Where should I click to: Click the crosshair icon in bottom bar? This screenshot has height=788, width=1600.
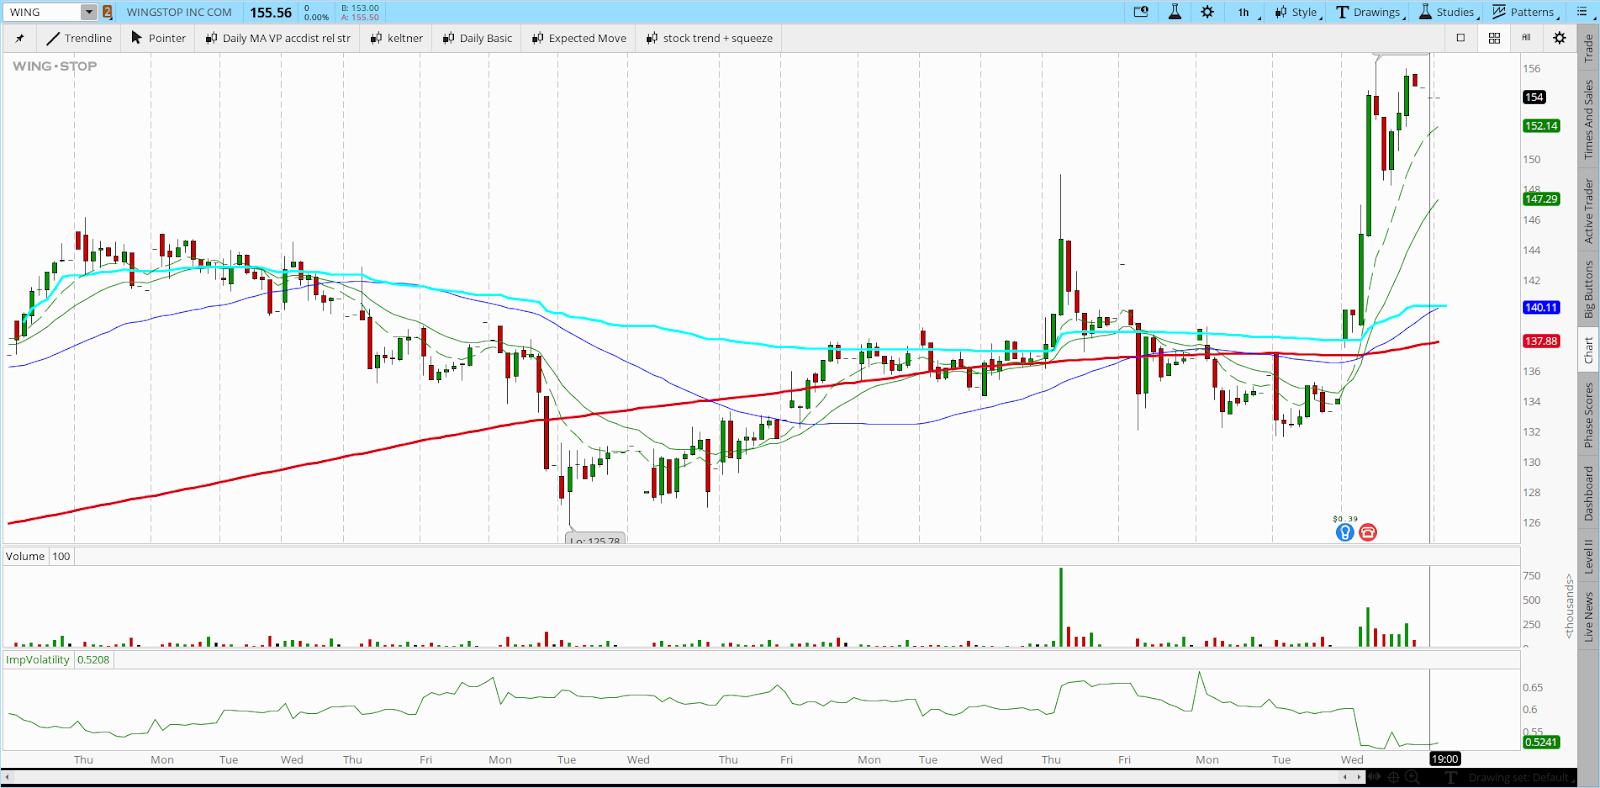1393,777
